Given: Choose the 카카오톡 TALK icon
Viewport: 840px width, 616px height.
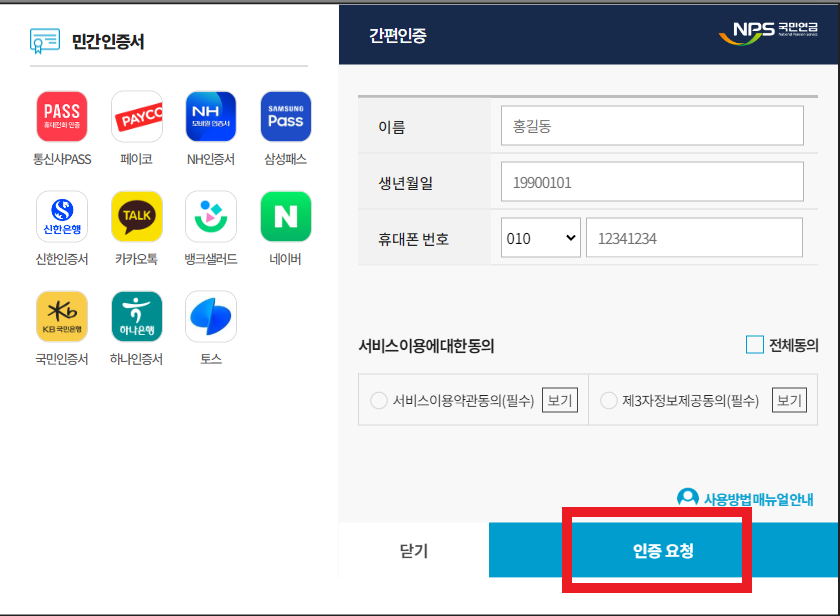Looking at the screenshot, I should click(137, 216).
